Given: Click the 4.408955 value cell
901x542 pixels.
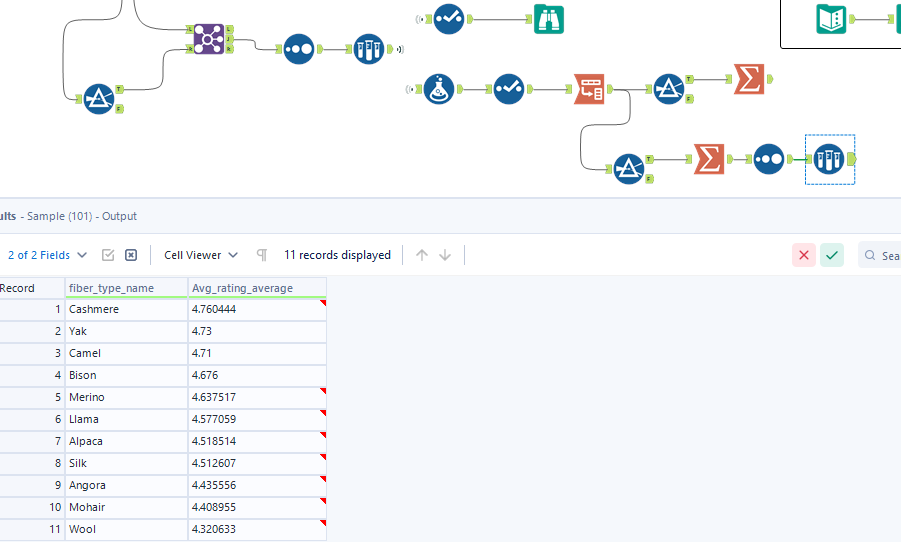Looking at the screenshot, I should [257, 508].
